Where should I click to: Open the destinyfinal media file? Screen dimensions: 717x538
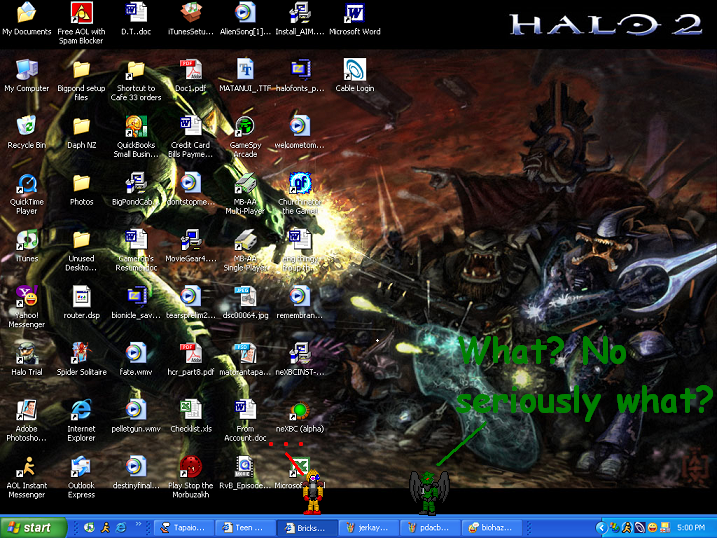click(136, 466)
